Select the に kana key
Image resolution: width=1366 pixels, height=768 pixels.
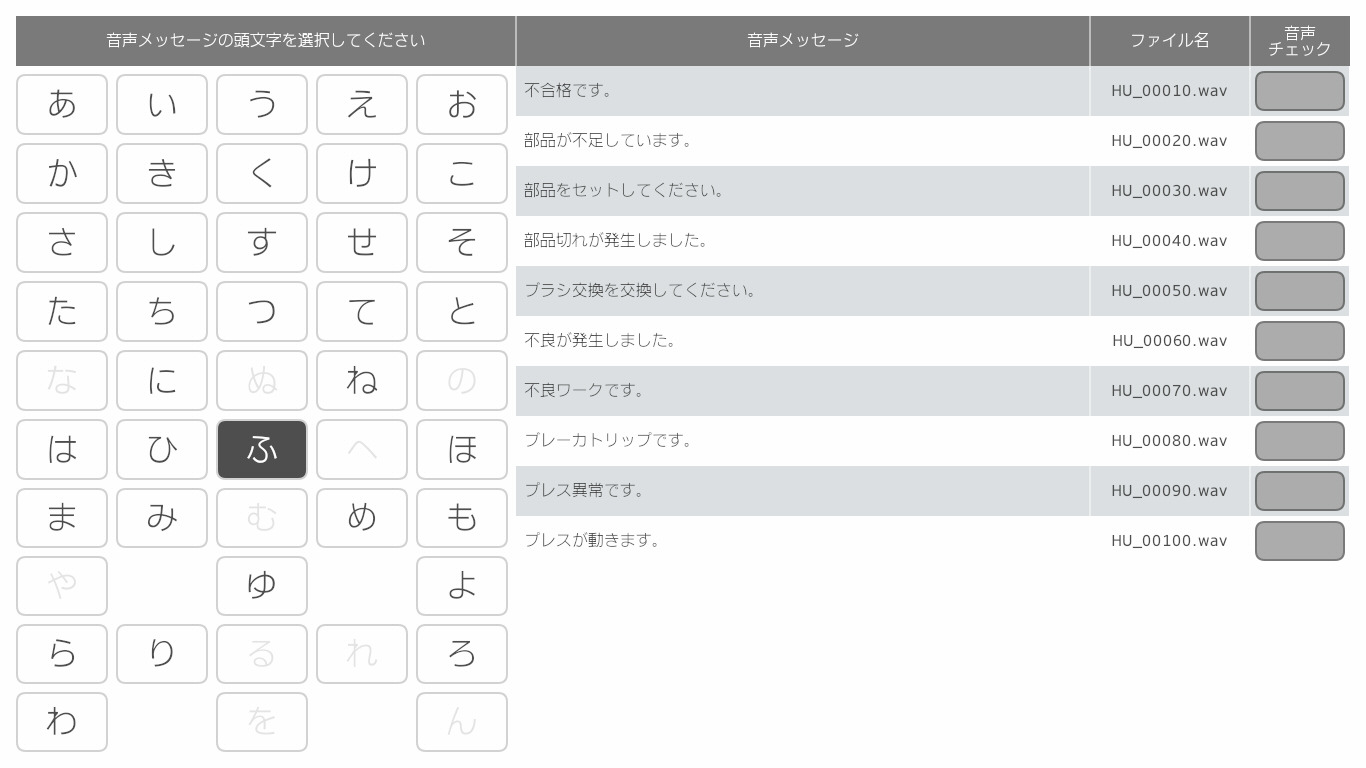coord(162,380)
